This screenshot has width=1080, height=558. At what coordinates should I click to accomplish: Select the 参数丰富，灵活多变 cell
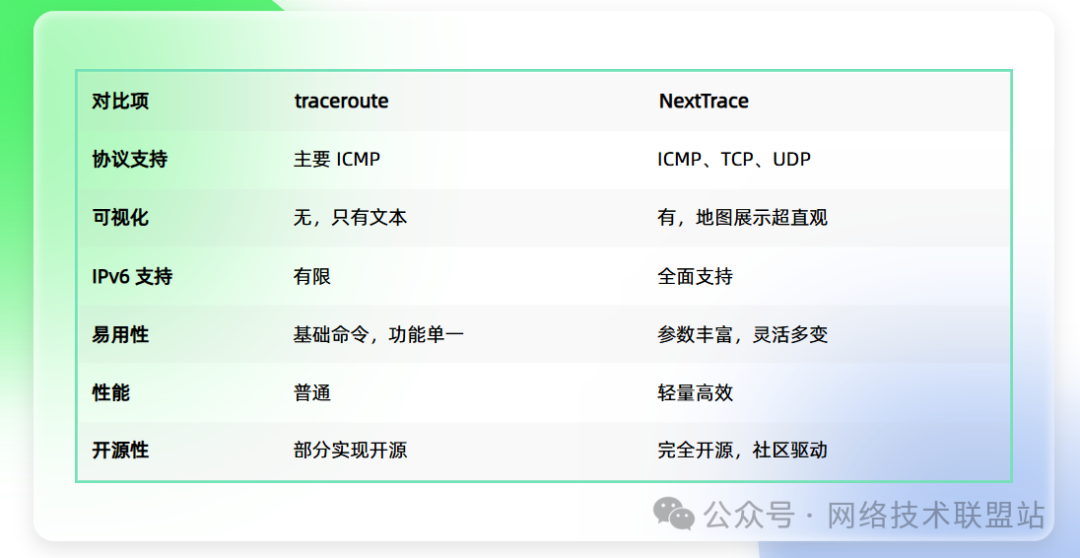(742, 335)
